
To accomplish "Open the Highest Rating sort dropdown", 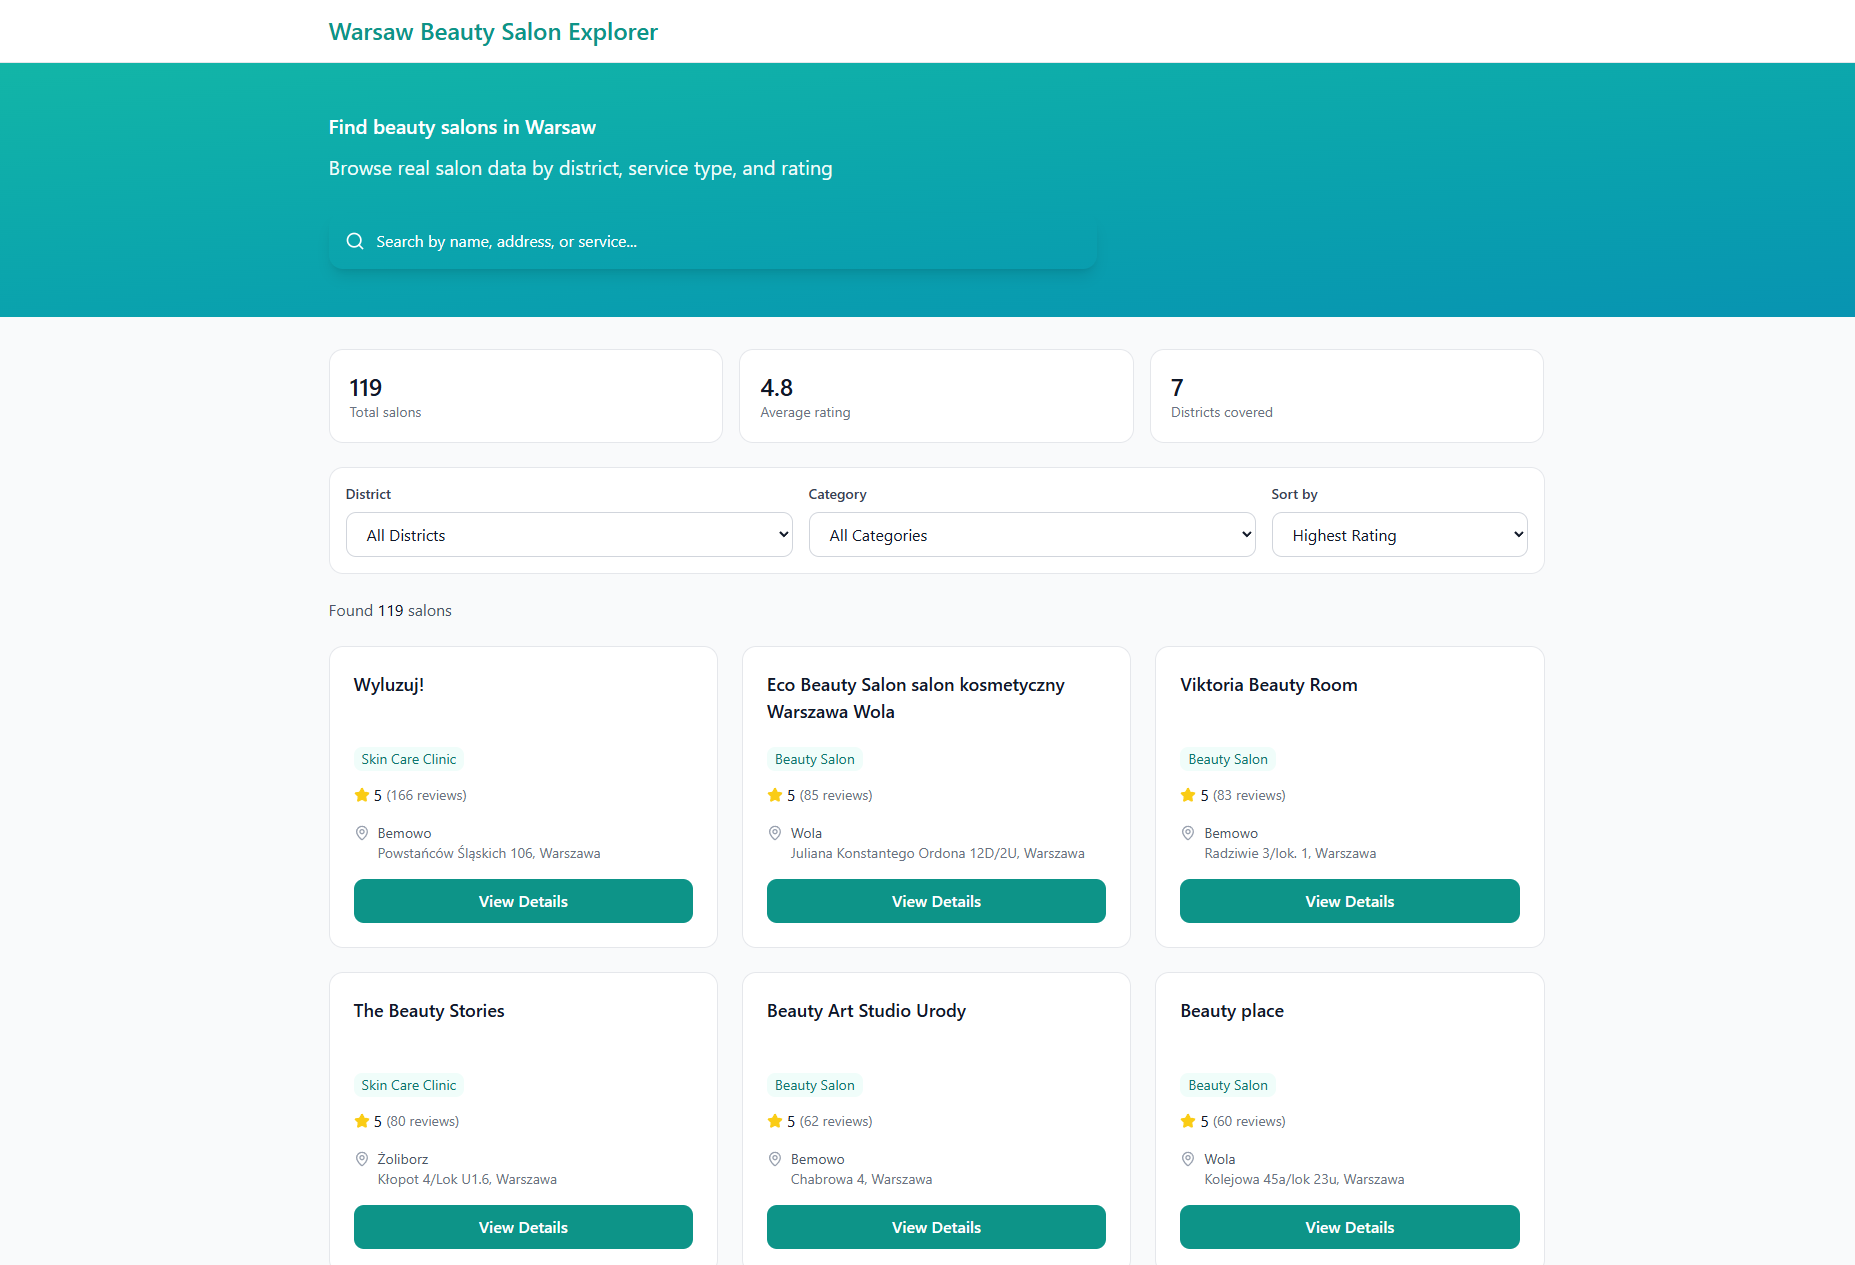I will (x=1399, y=535).
